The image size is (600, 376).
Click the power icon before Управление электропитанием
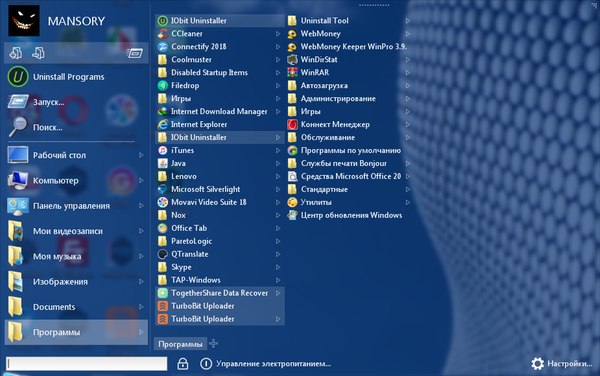[206, 364]
